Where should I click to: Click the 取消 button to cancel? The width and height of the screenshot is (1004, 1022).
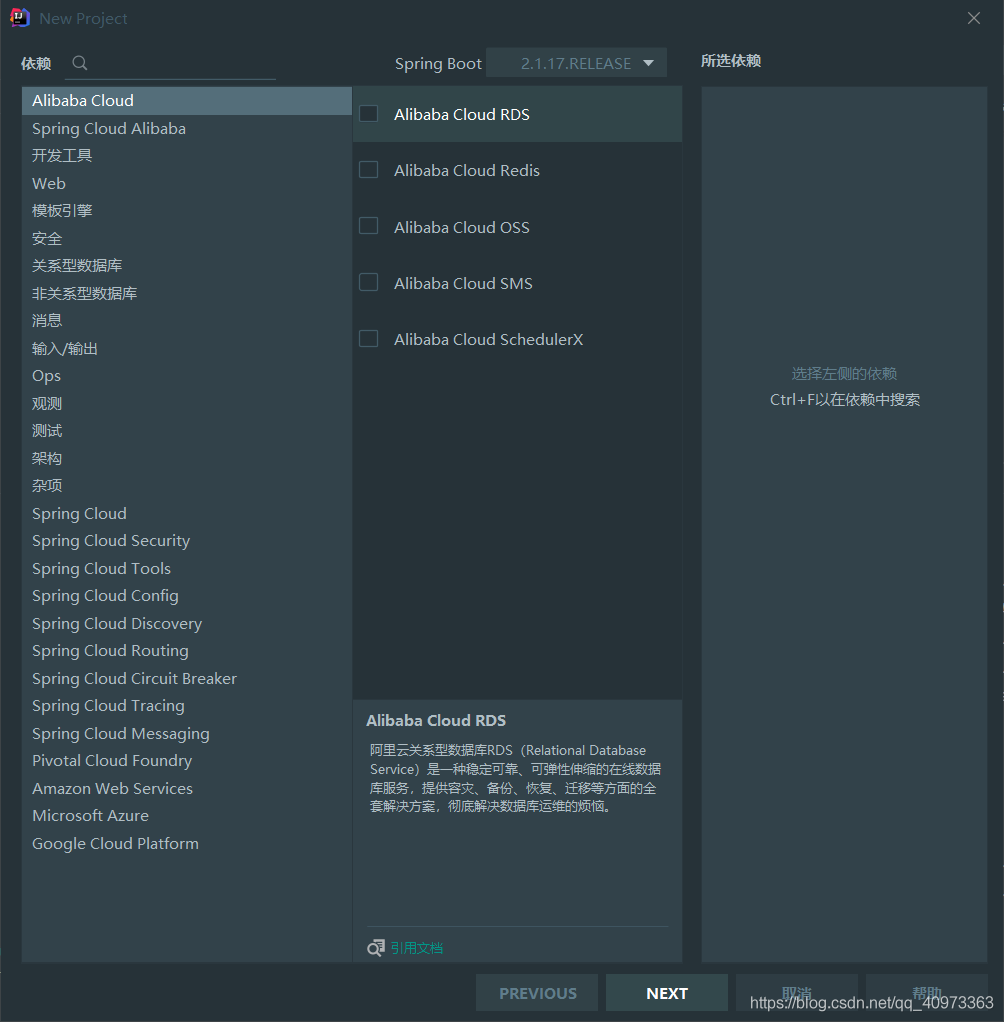[796, 992]
